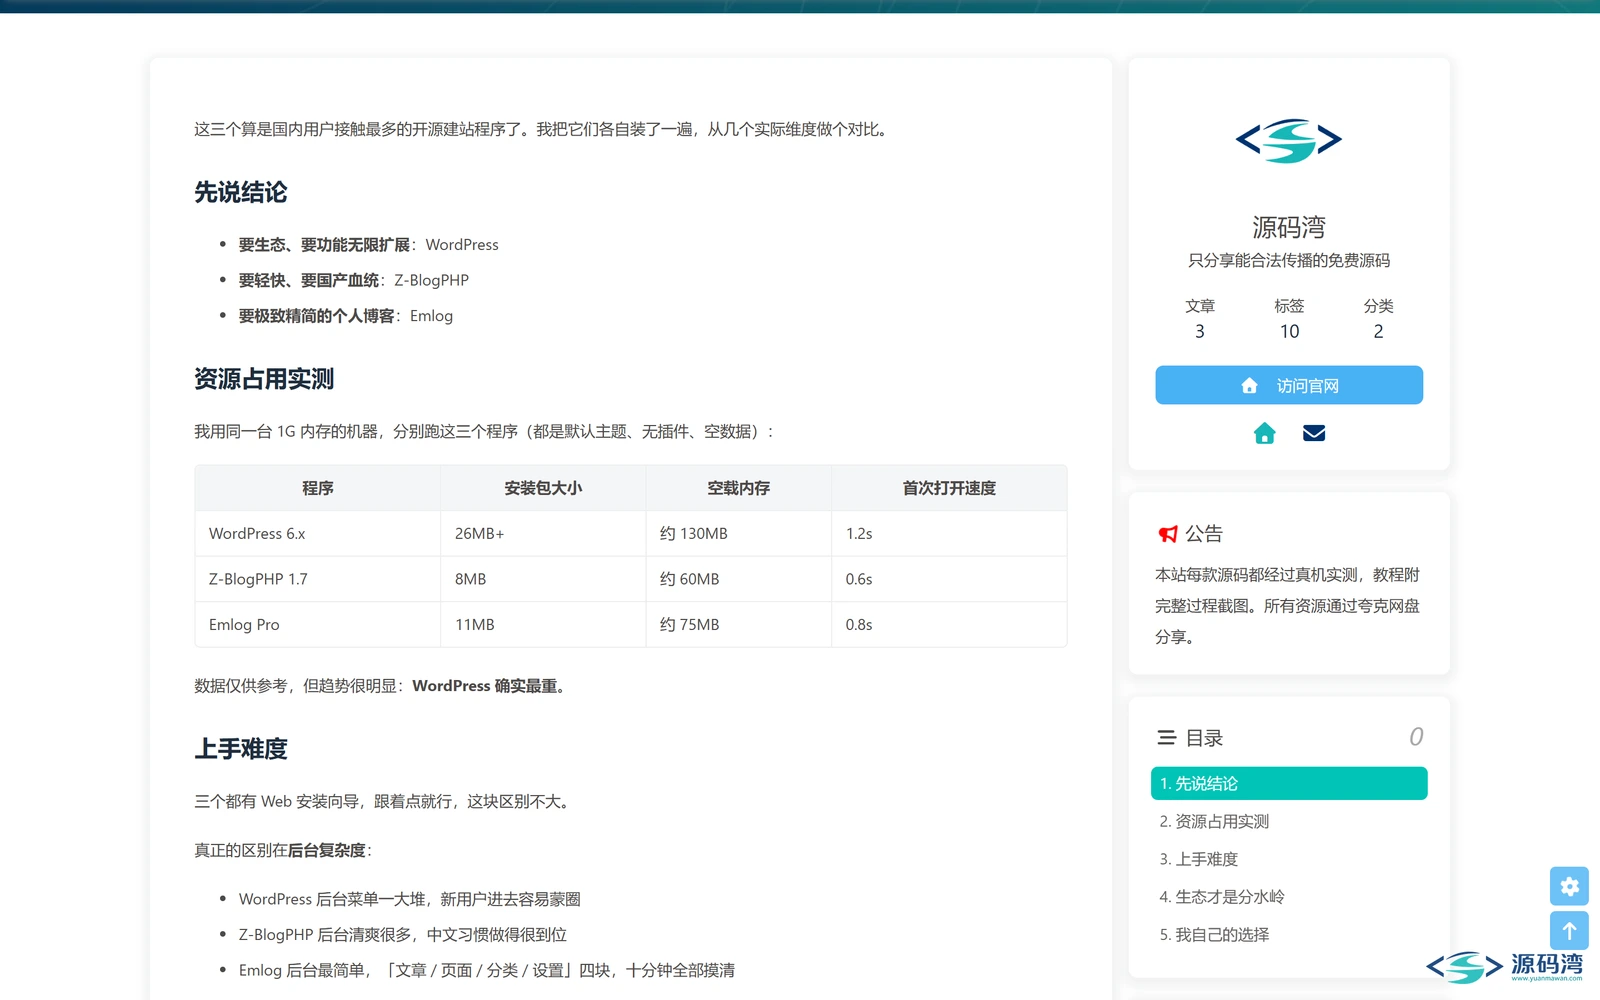Jump to 4. 生态才是分水岭 section
This screenshot has height=1000, width=1600.
[x=1289, y=897]
